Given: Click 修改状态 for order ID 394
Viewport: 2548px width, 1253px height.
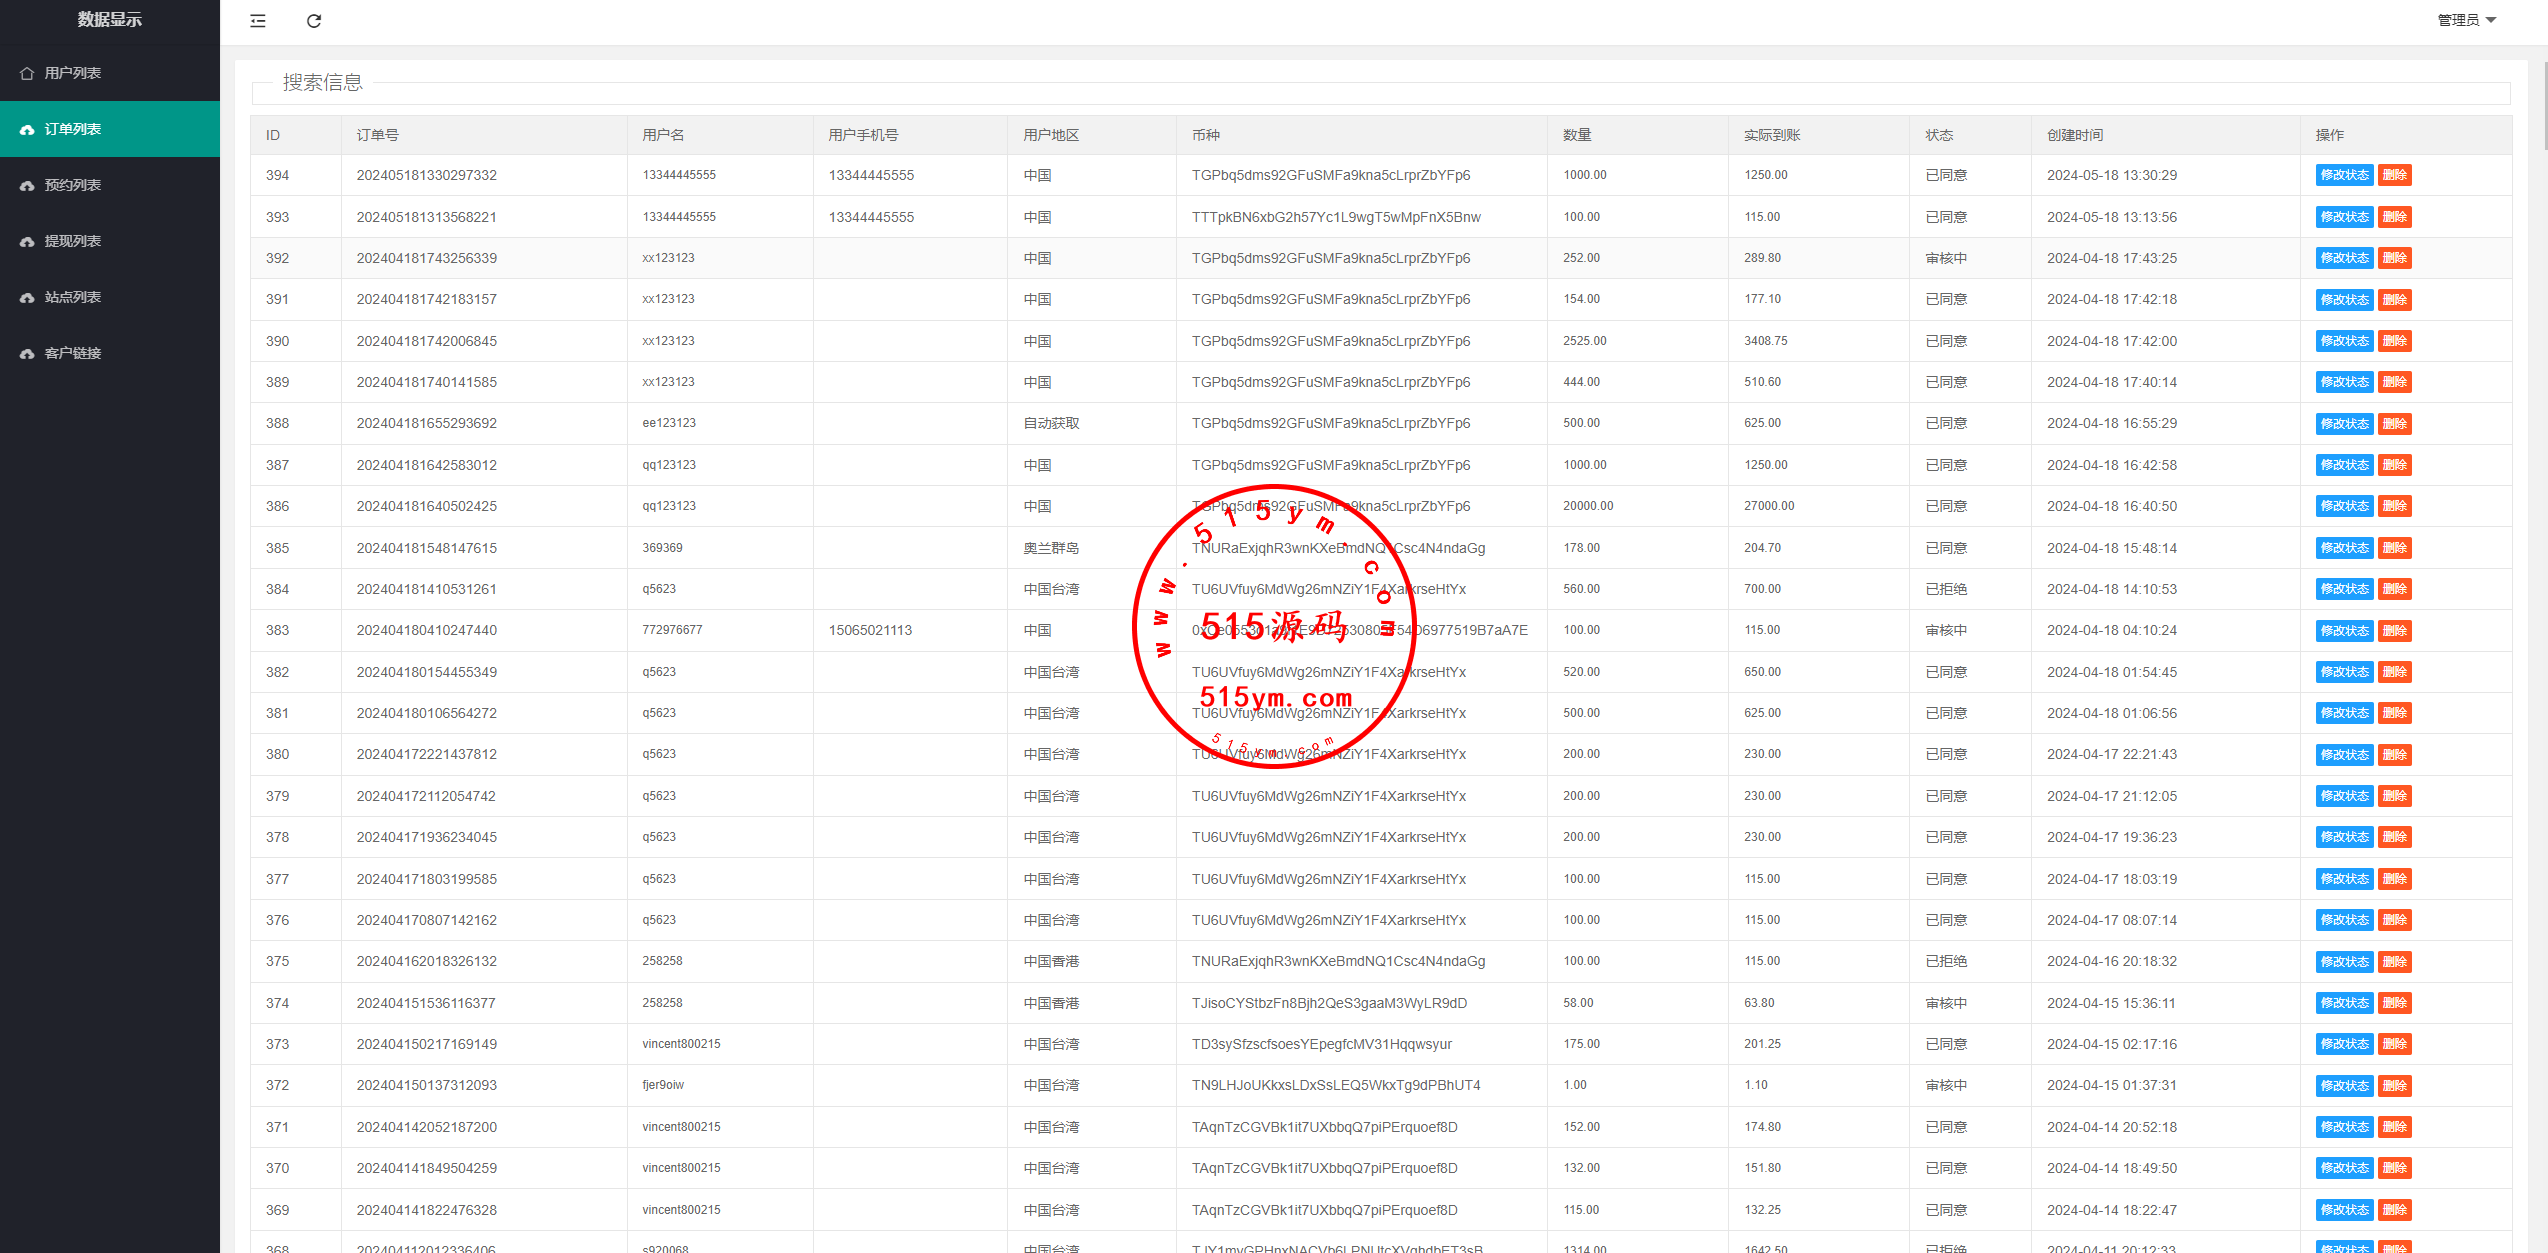Looking at the screenshot, I should (2343, 175).
